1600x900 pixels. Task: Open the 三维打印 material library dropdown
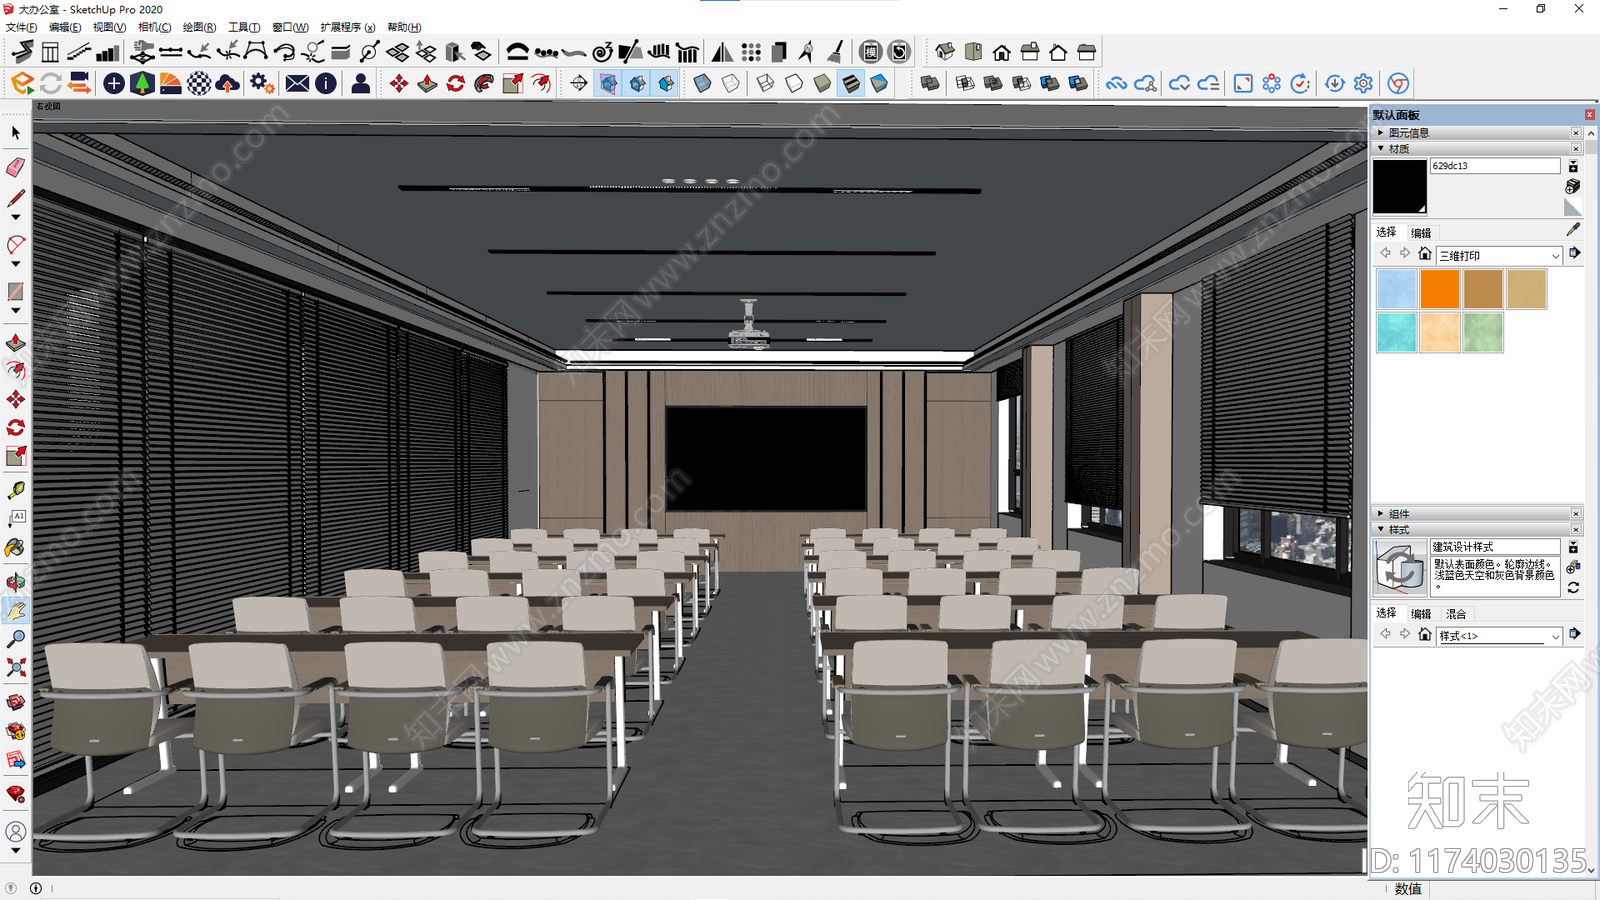click(x=1499, y=255)
